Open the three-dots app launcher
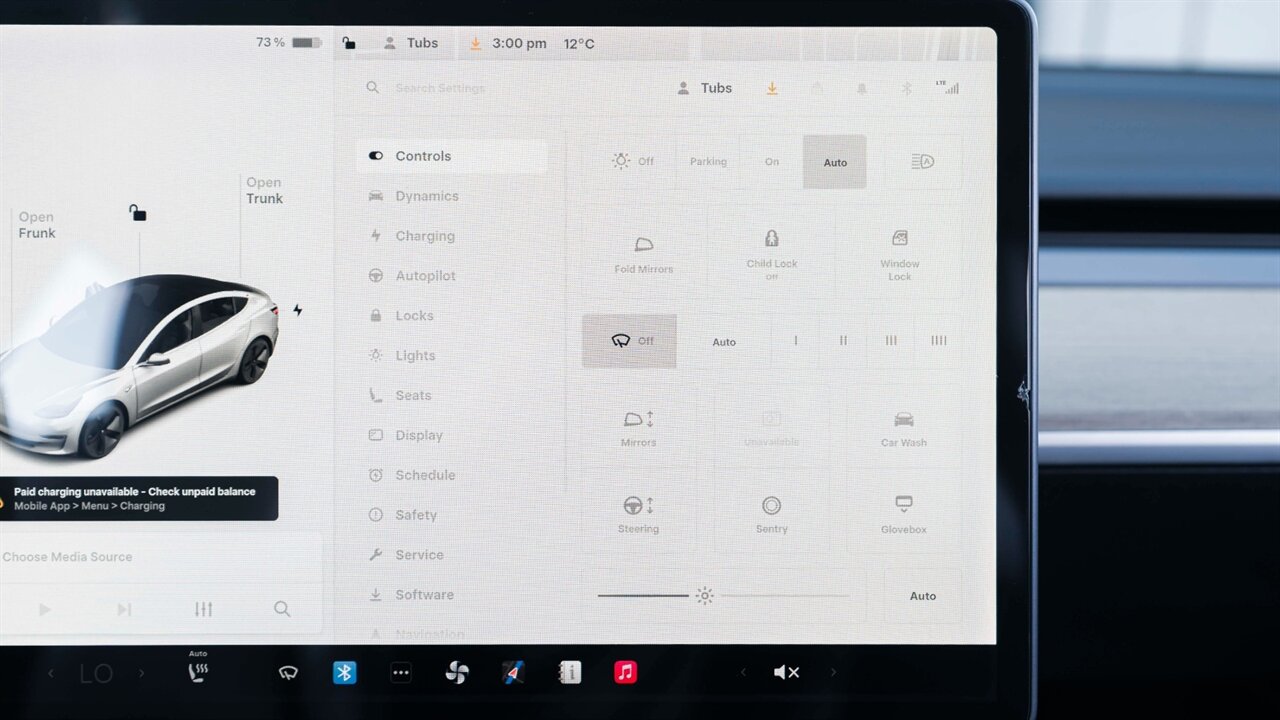This screenshot has width=1280, height=720. coord(401,673)
